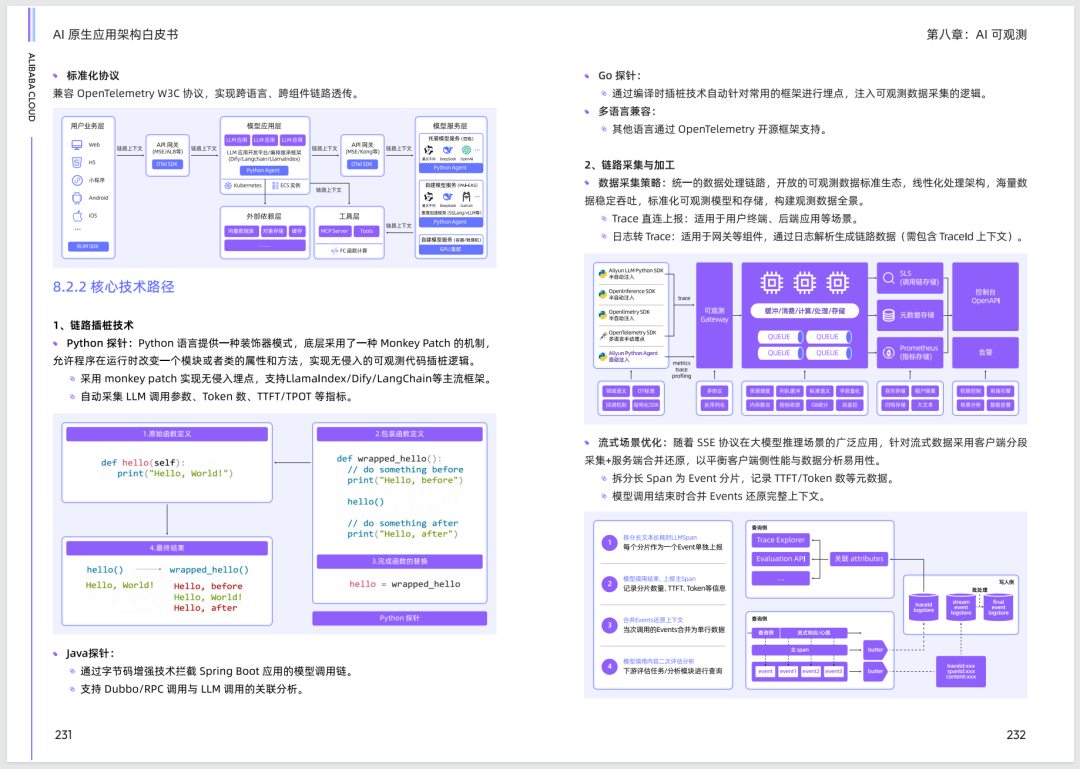This screenshot has height=769, width=1080.
Task: Click the Tools block in 工具层
Action: point(366,232)
